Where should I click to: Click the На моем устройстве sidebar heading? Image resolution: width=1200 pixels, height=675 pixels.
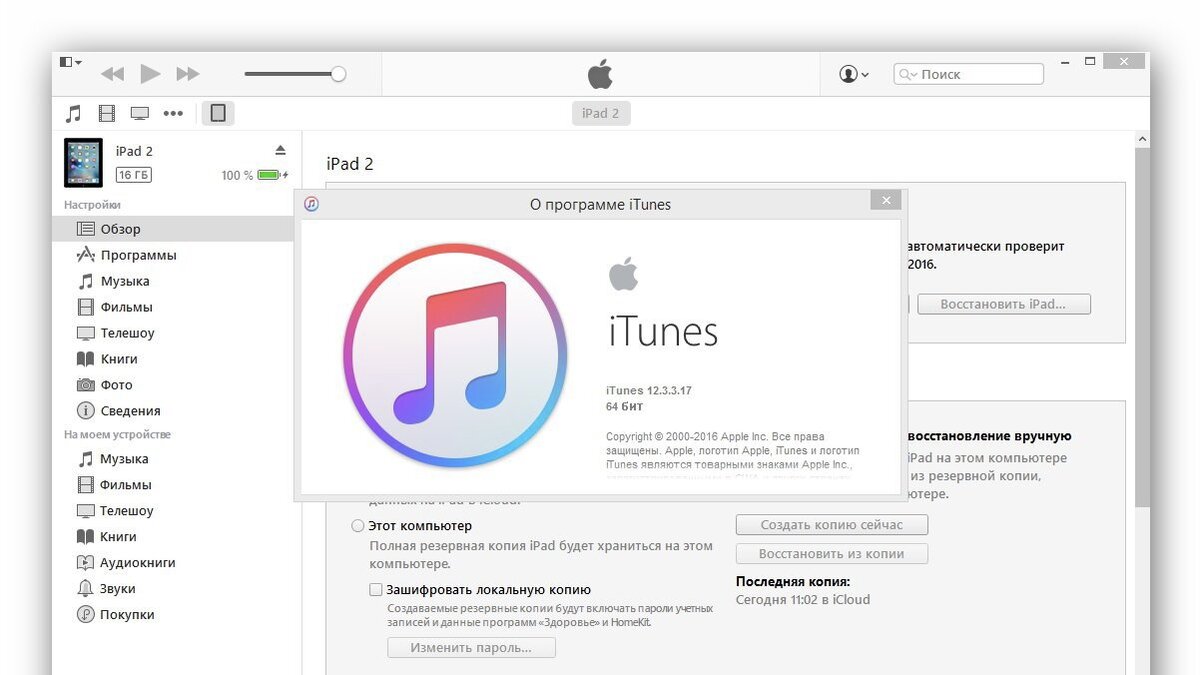click(x=117, y=435)
